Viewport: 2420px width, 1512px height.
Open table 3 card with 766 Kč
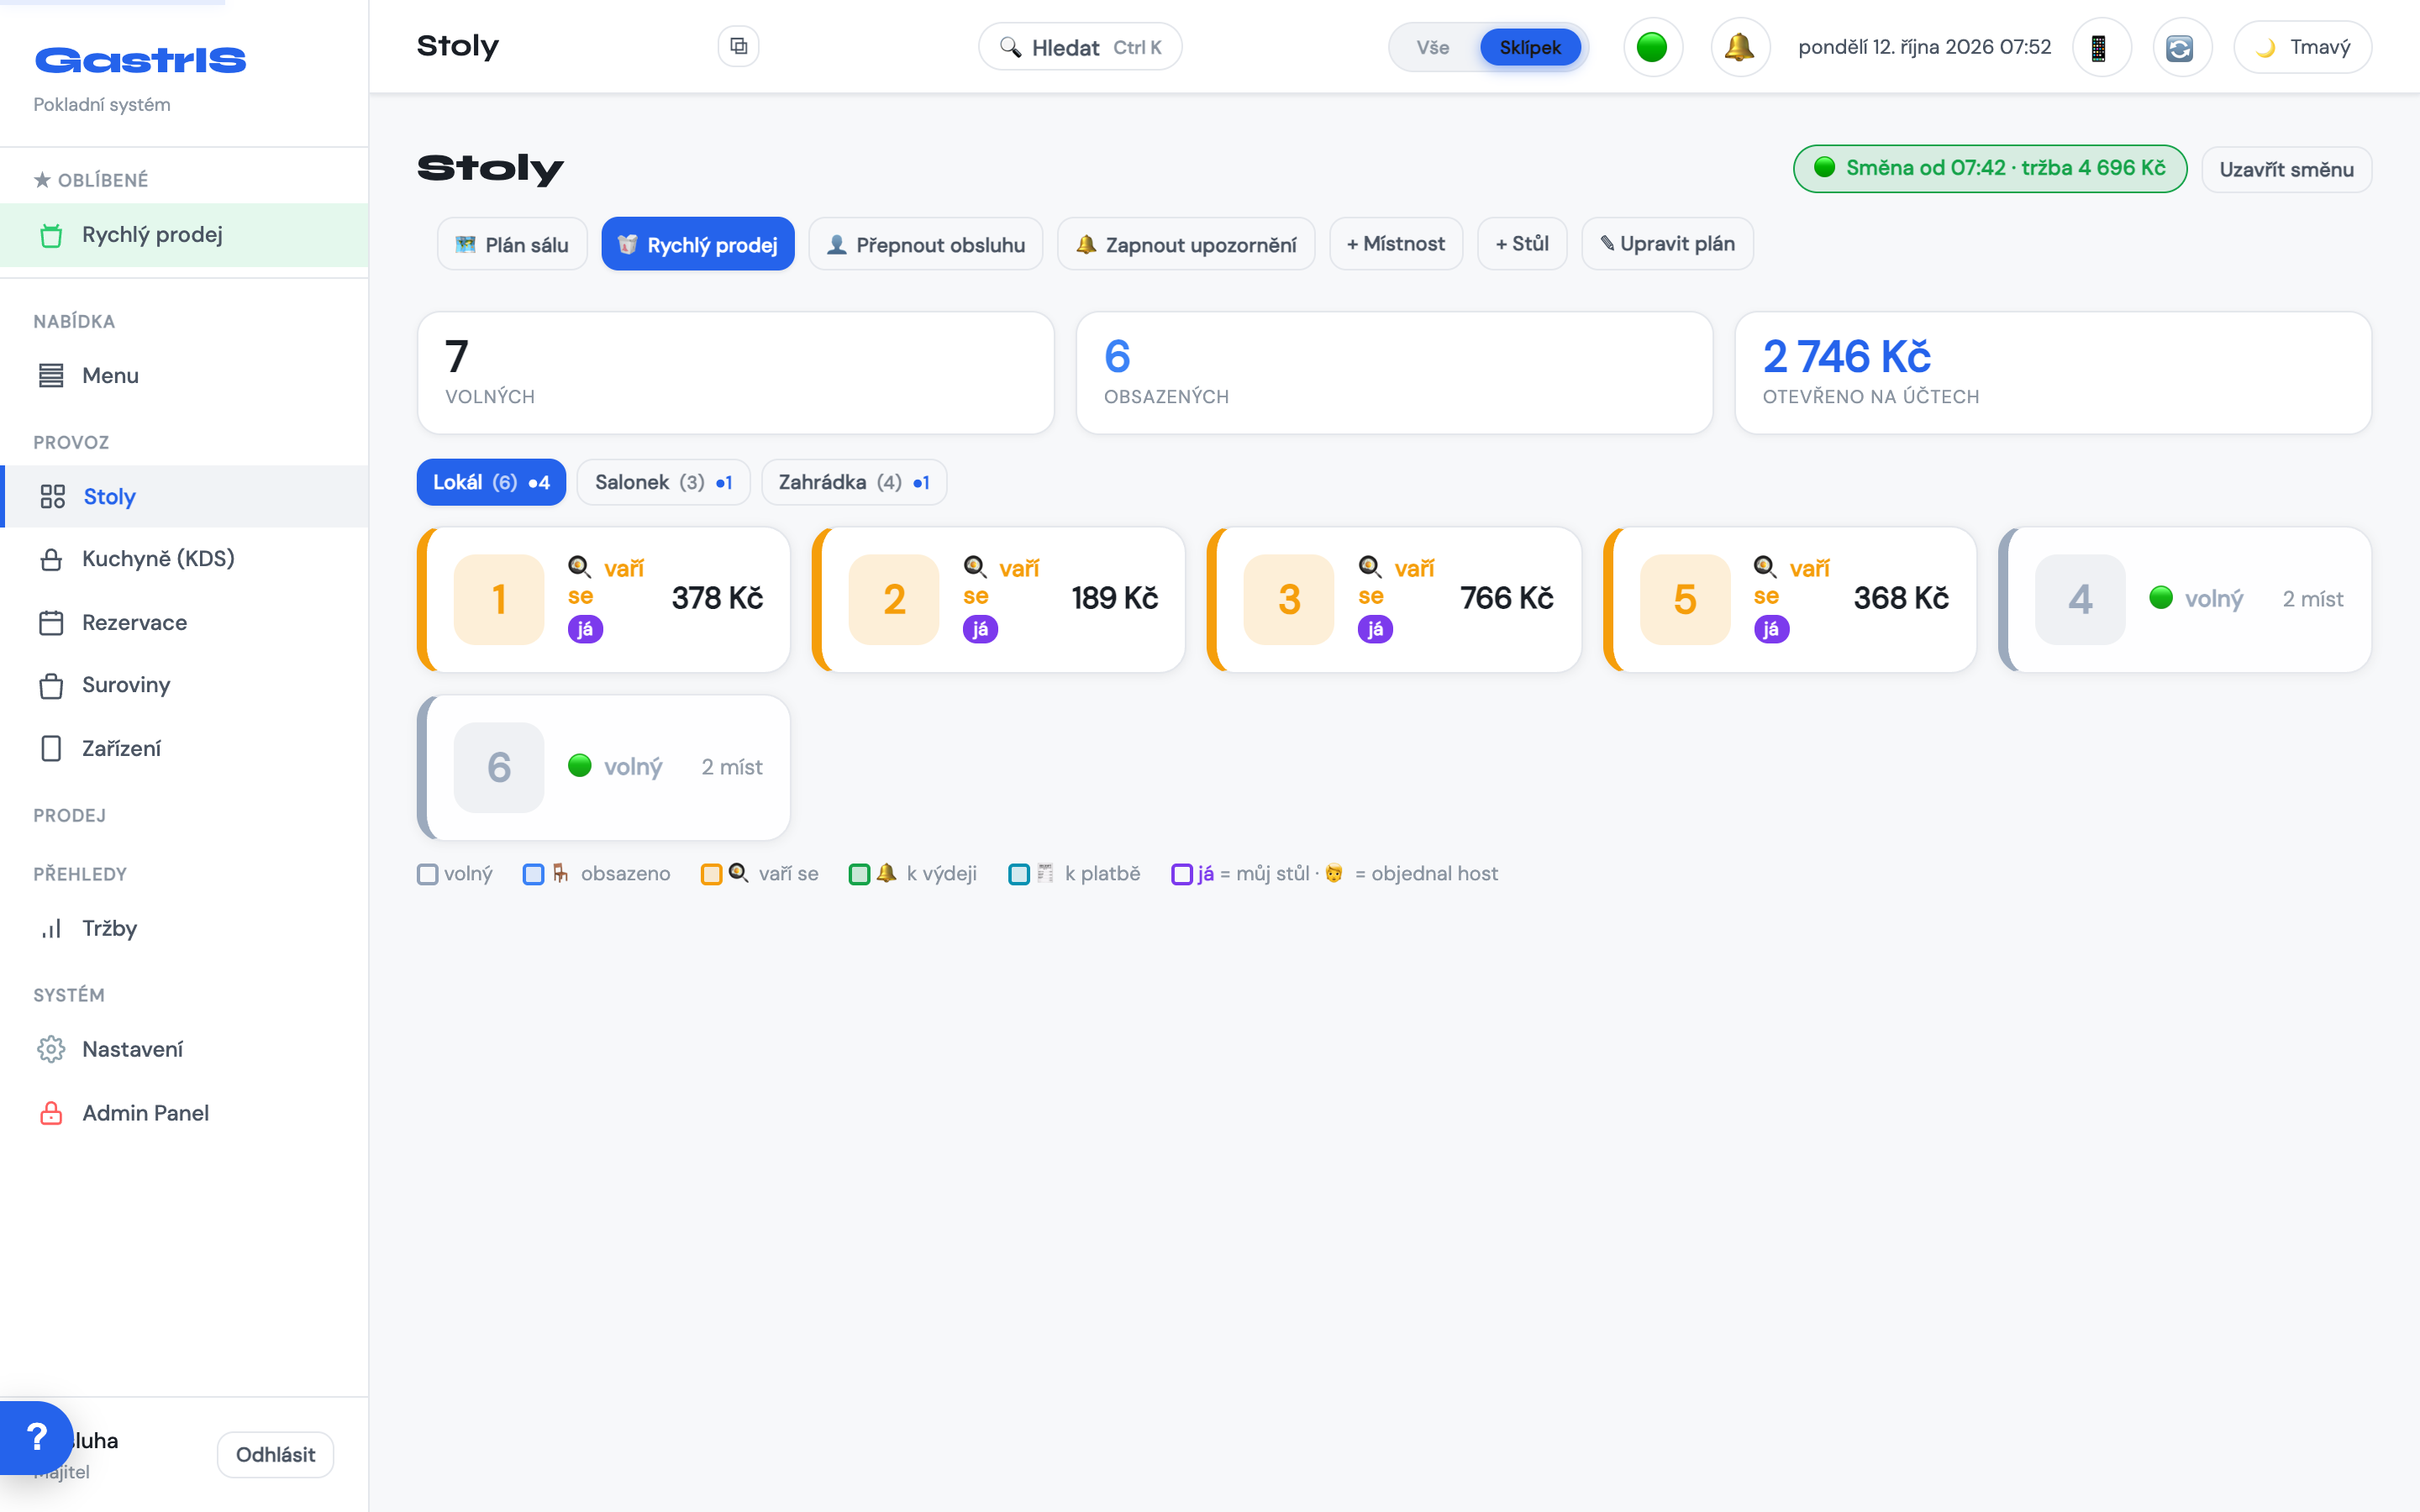click(x=1394, y=599)
